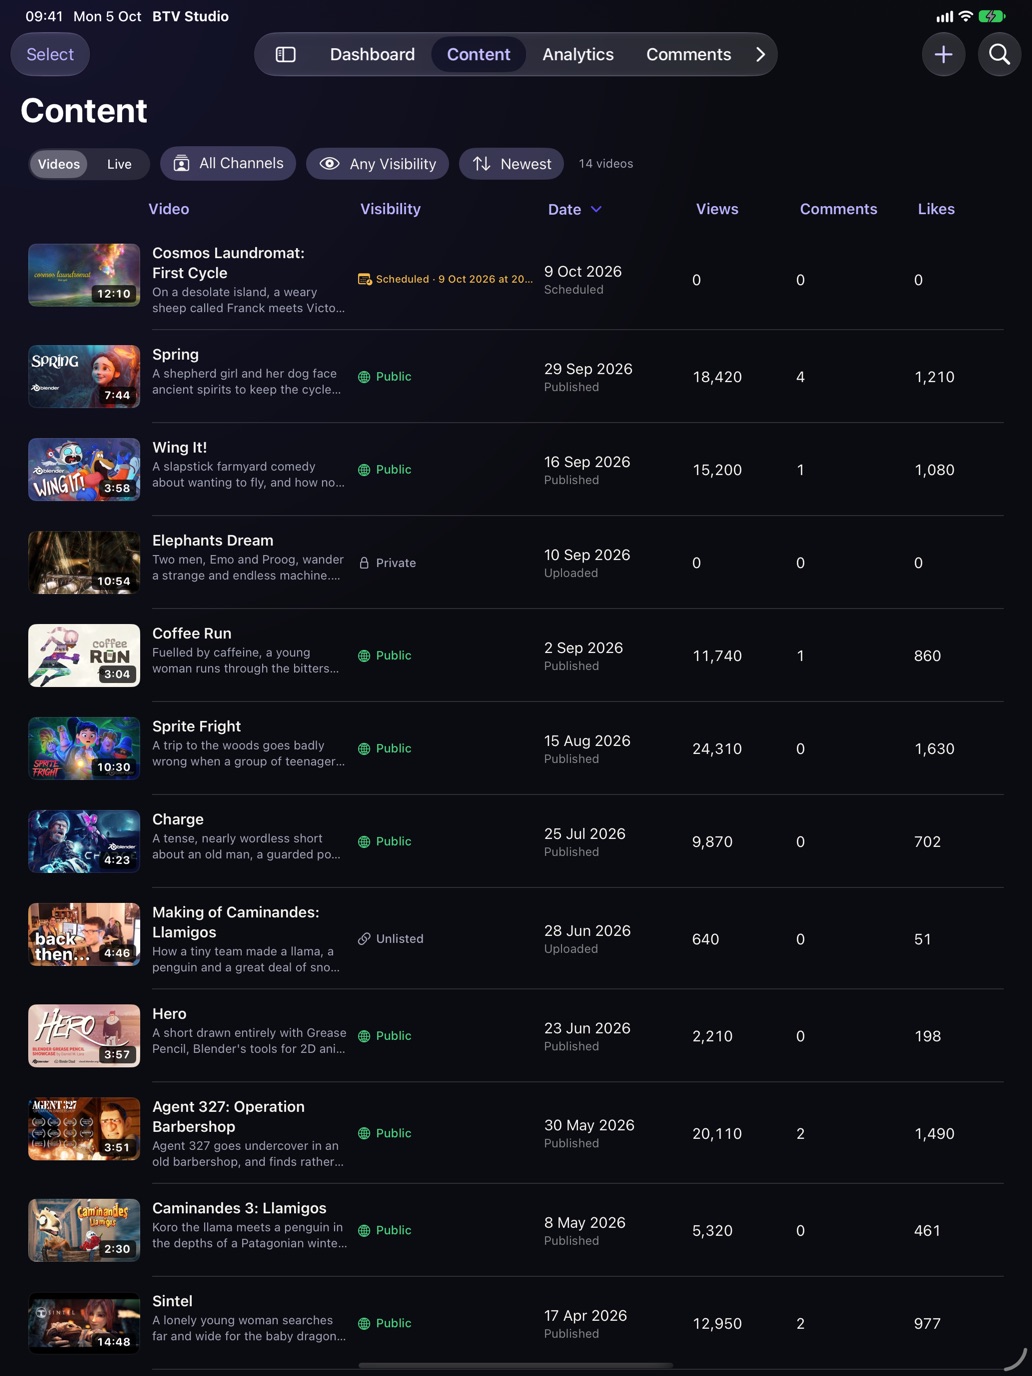Click the link icon in Making of Caminandes row
This screenshot has width=1032, height=1376.
tap(364, 939)
